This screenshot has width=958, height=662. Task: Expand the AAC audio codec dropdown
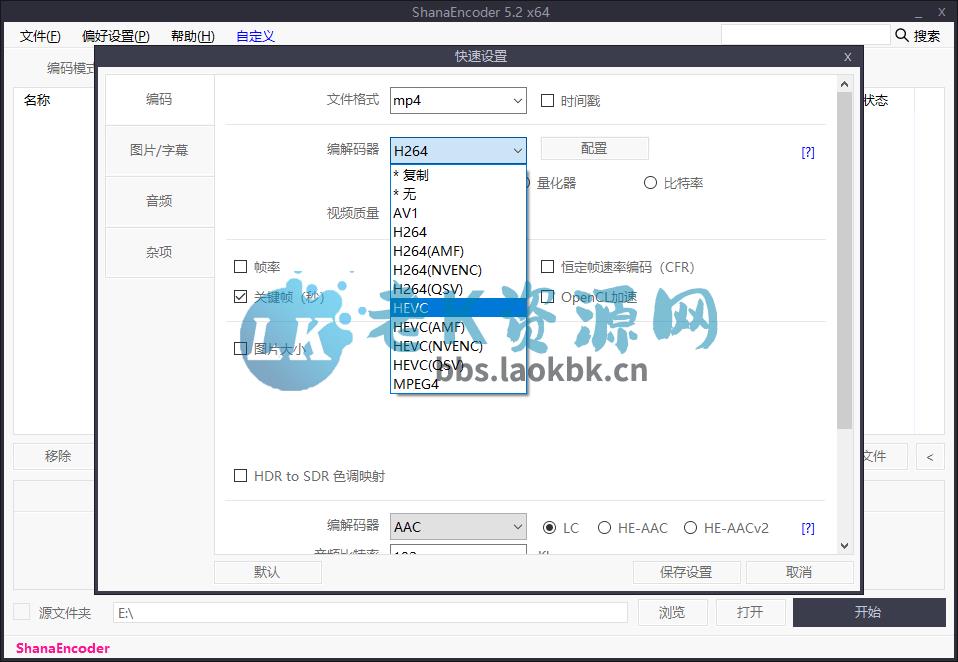pyautogui.click(x=458, y=526)
